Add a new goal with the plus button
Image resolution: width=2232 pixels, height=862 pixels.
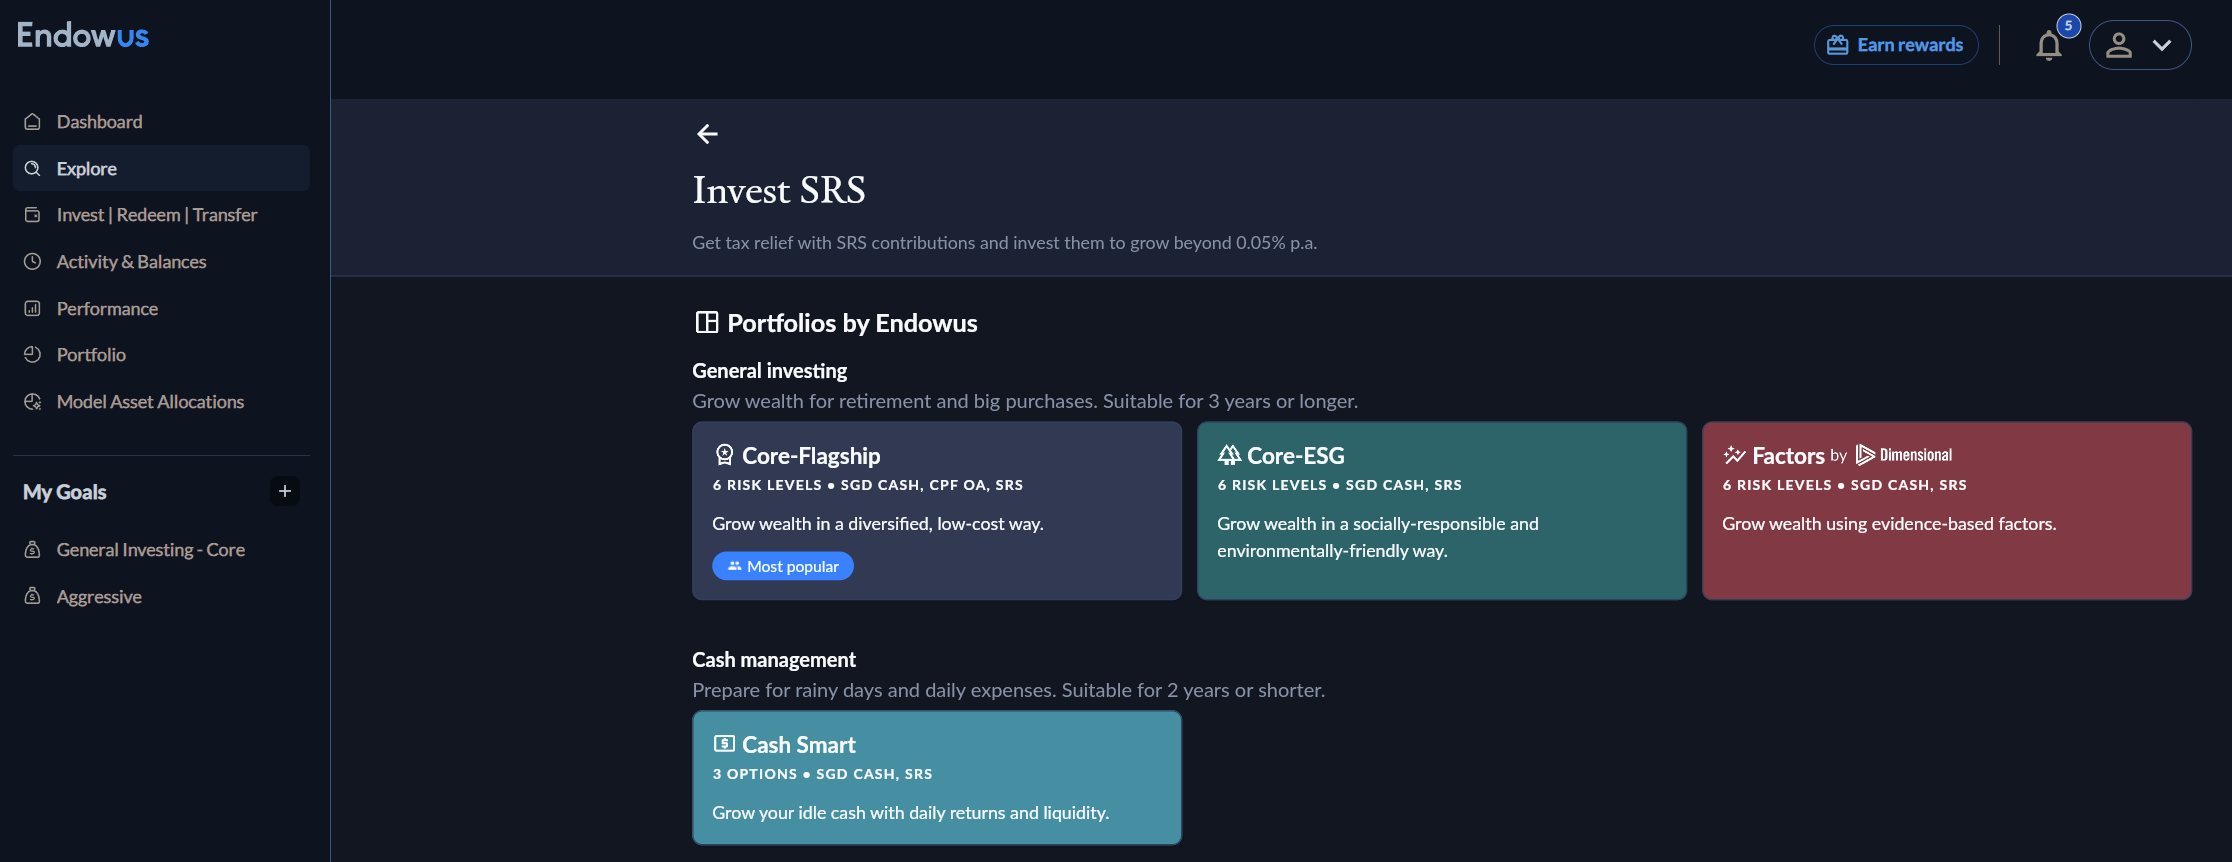[284, 491]
